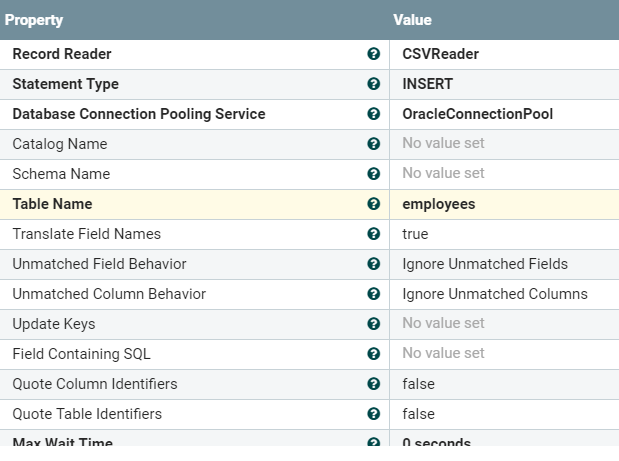Click the Catalog Name help icon
The height and width of the screenshot is (461, 619).
(374, 144)
